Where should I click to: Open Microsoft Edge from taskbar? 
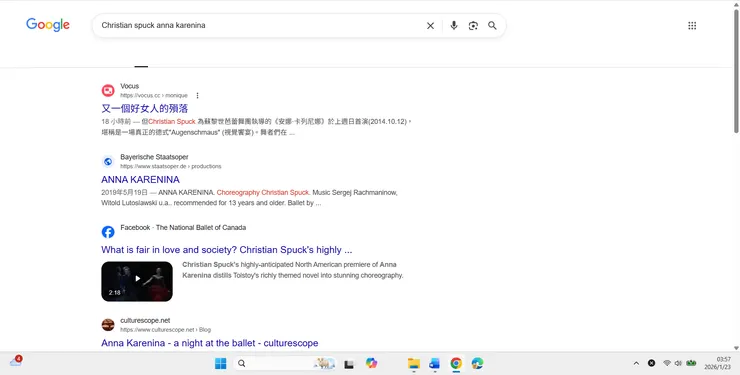477,363
